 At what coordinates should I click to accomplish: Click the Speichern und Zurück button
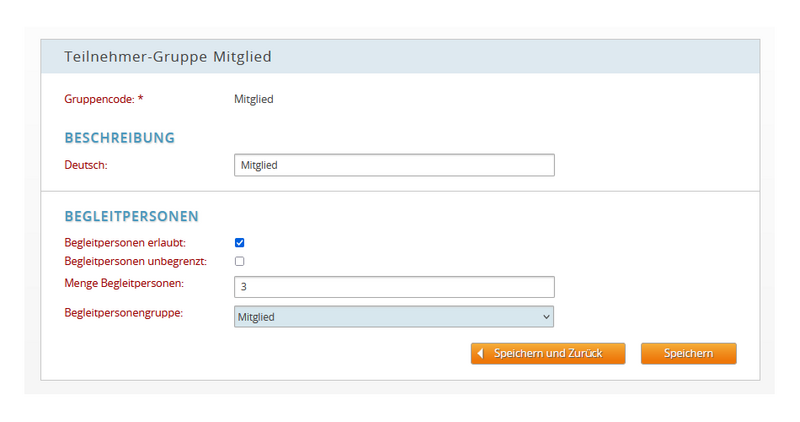548,354
